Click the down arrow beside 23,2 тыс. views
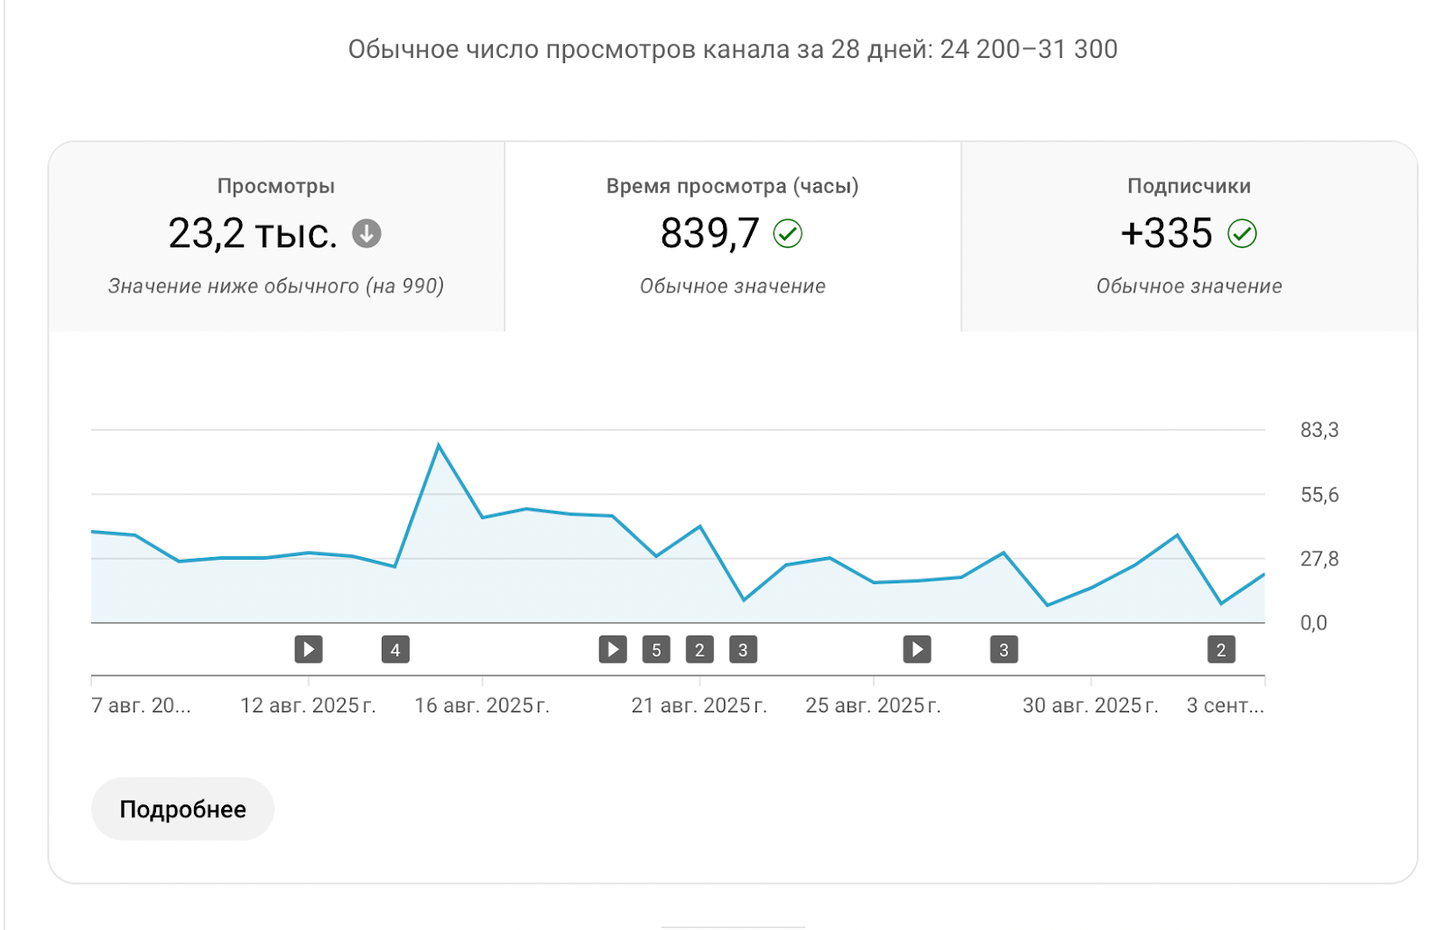 tap(366, 233)
